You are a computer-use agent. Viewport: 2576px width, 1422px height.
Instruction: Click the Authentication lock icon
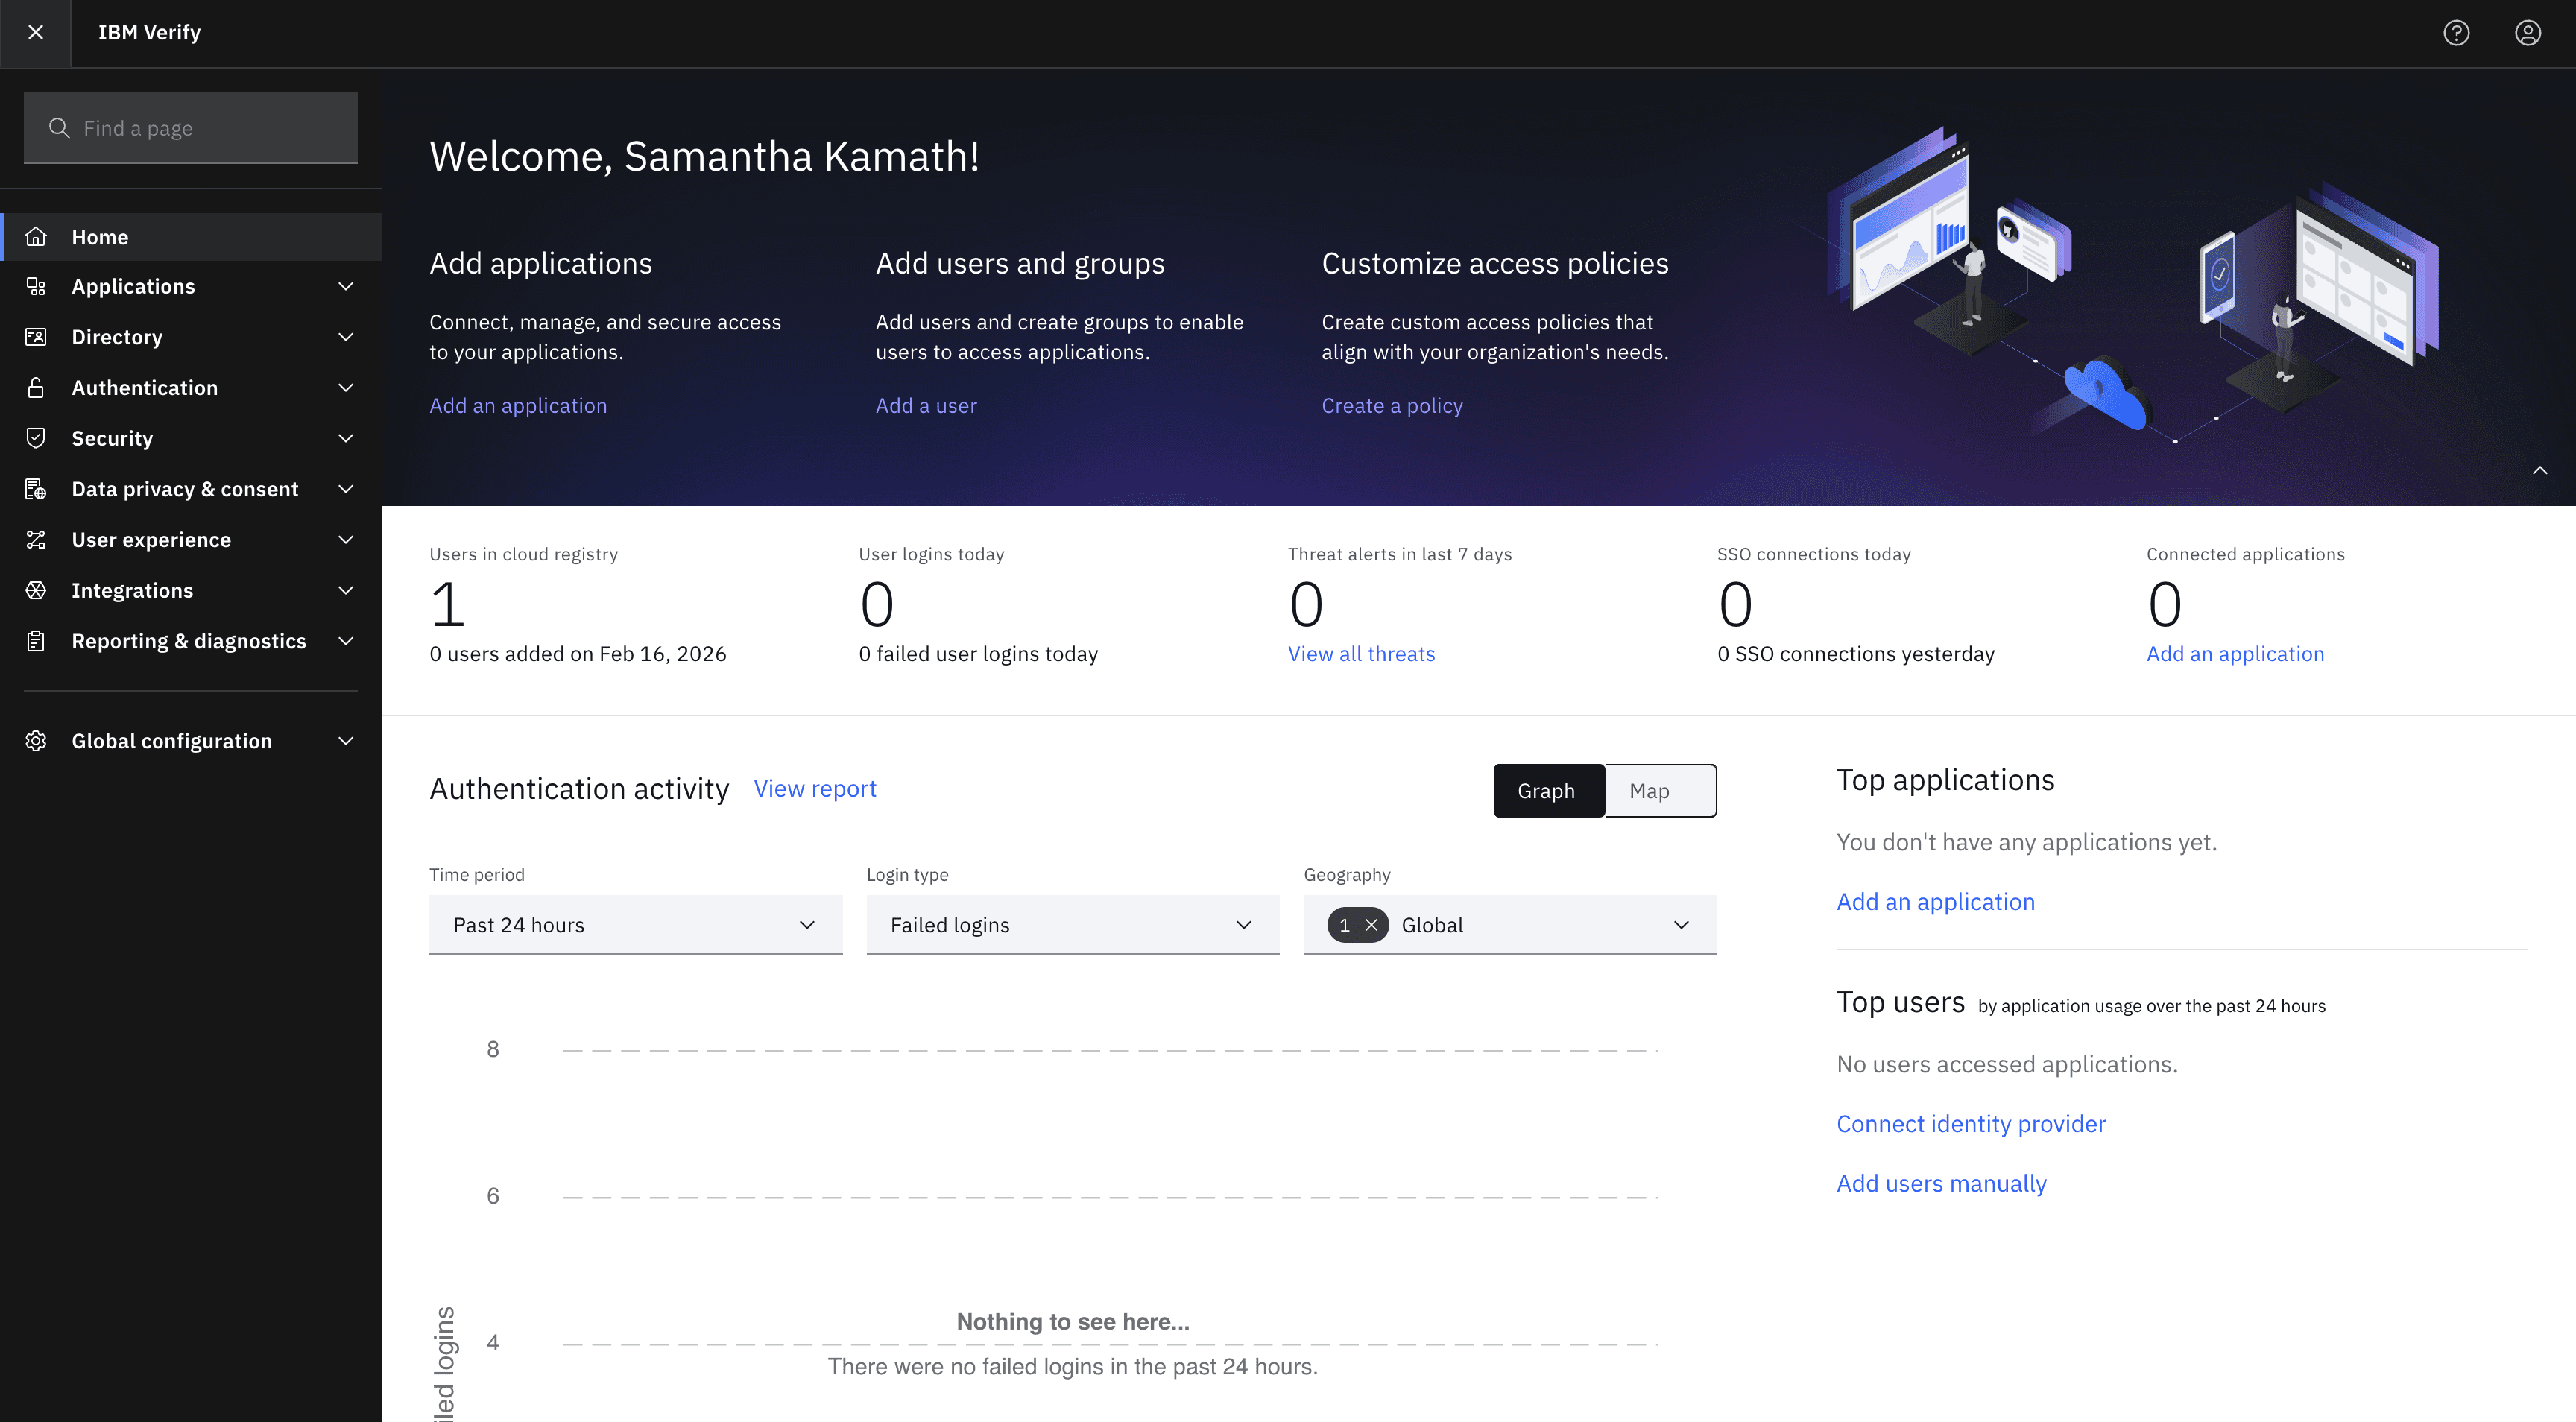(x=36, y=388)
